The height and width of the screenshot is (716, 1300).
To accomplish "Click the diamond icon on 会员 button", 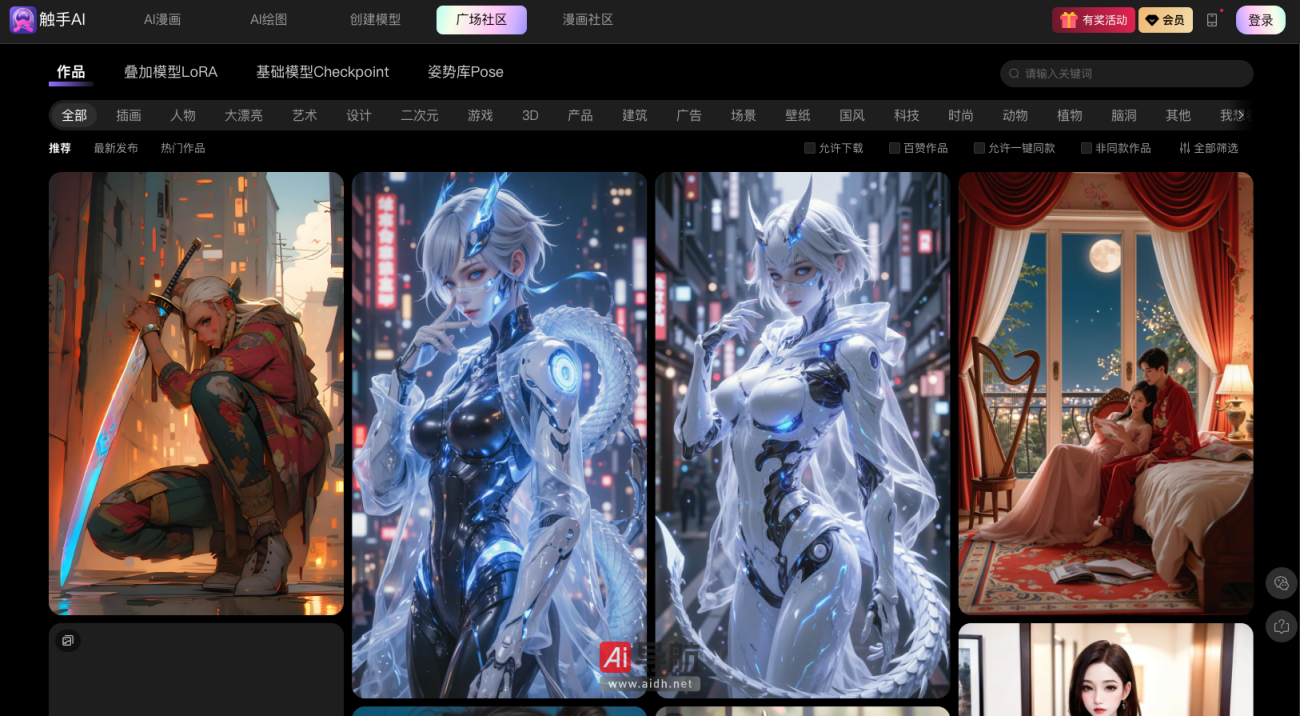I will (1150, 19).
